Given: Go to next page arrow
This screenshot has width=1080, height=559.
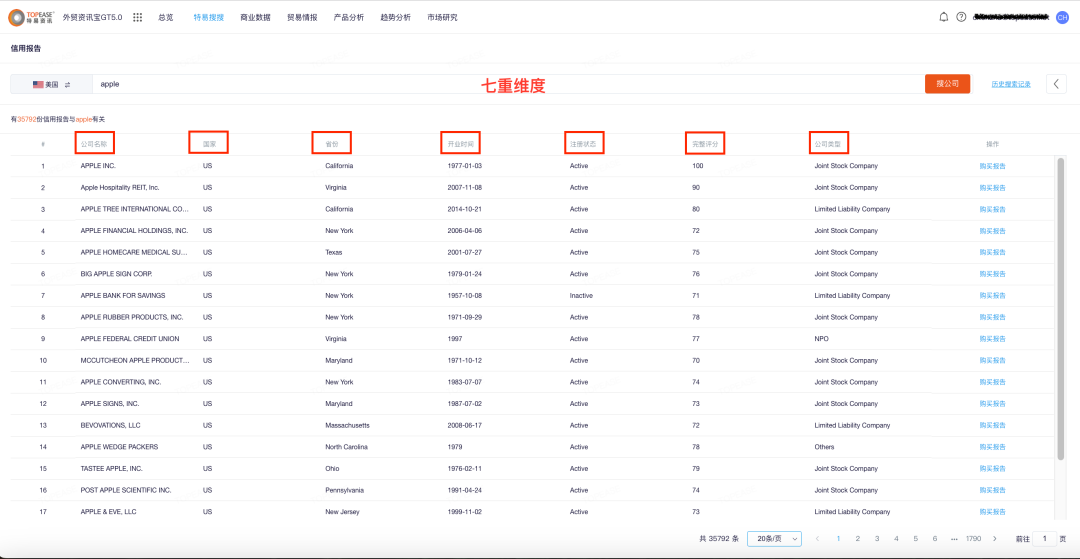Looking at the screenshot, I should click(994, 538).
